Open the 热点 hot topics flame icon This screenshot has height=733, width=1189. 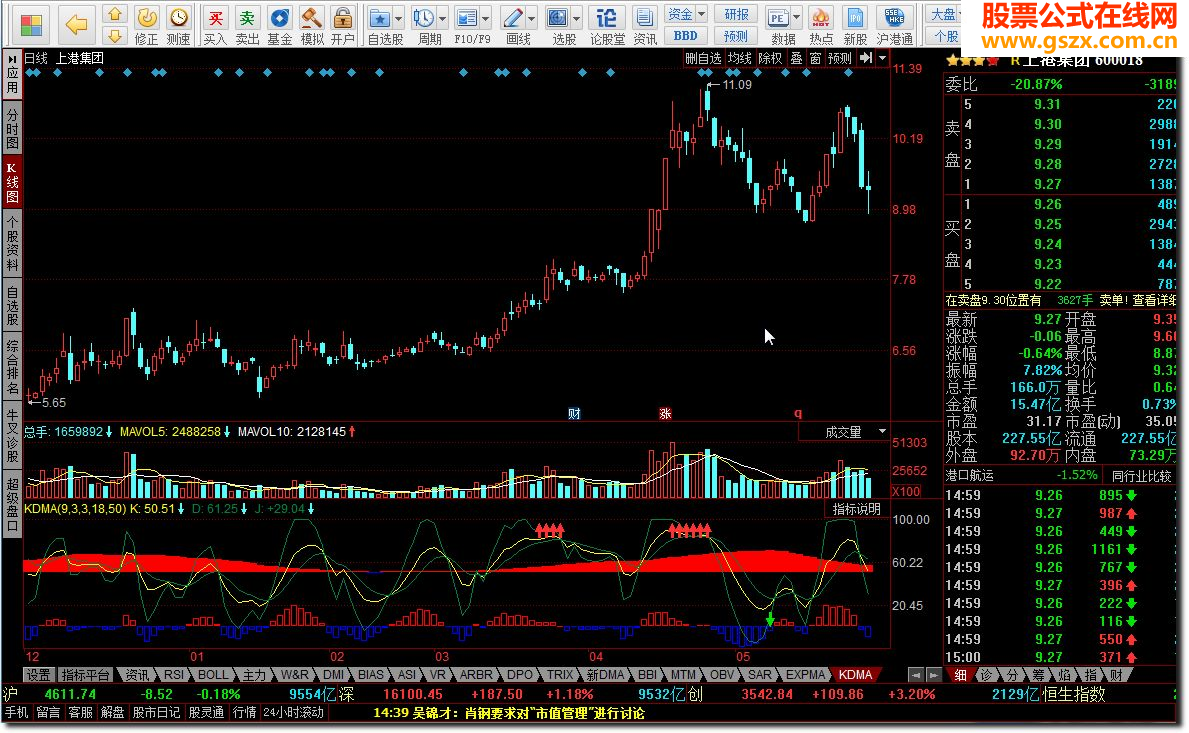tap(820, 24)
